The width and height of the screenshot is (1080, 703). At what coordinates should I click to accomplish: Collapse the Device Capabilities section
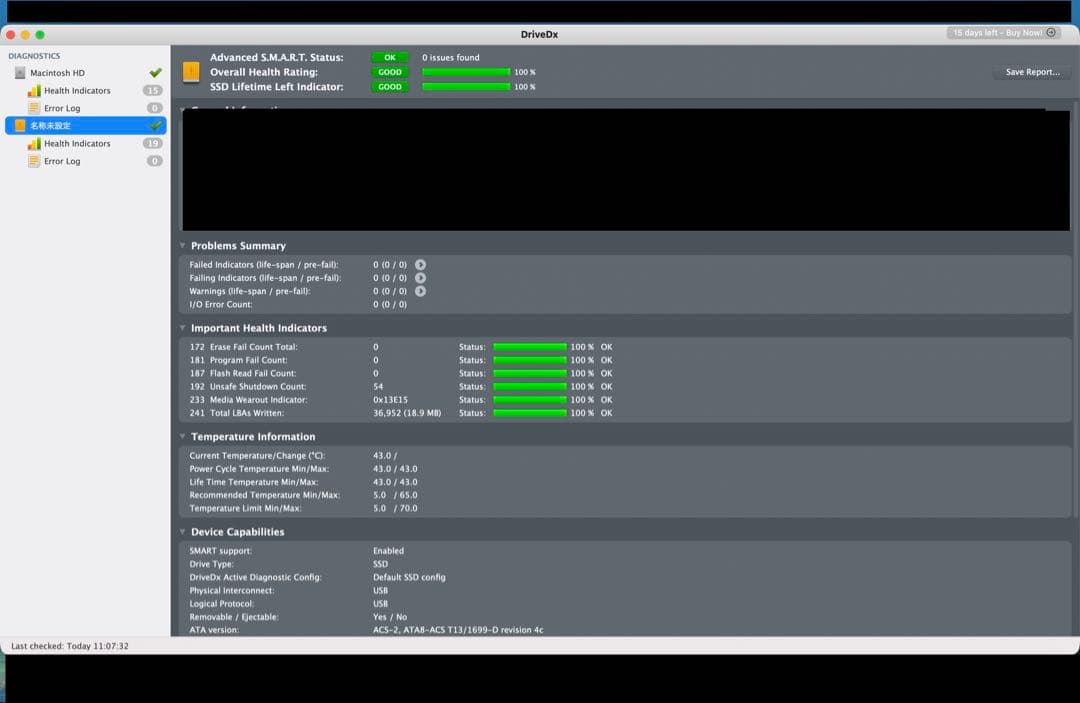coord(183,532)
